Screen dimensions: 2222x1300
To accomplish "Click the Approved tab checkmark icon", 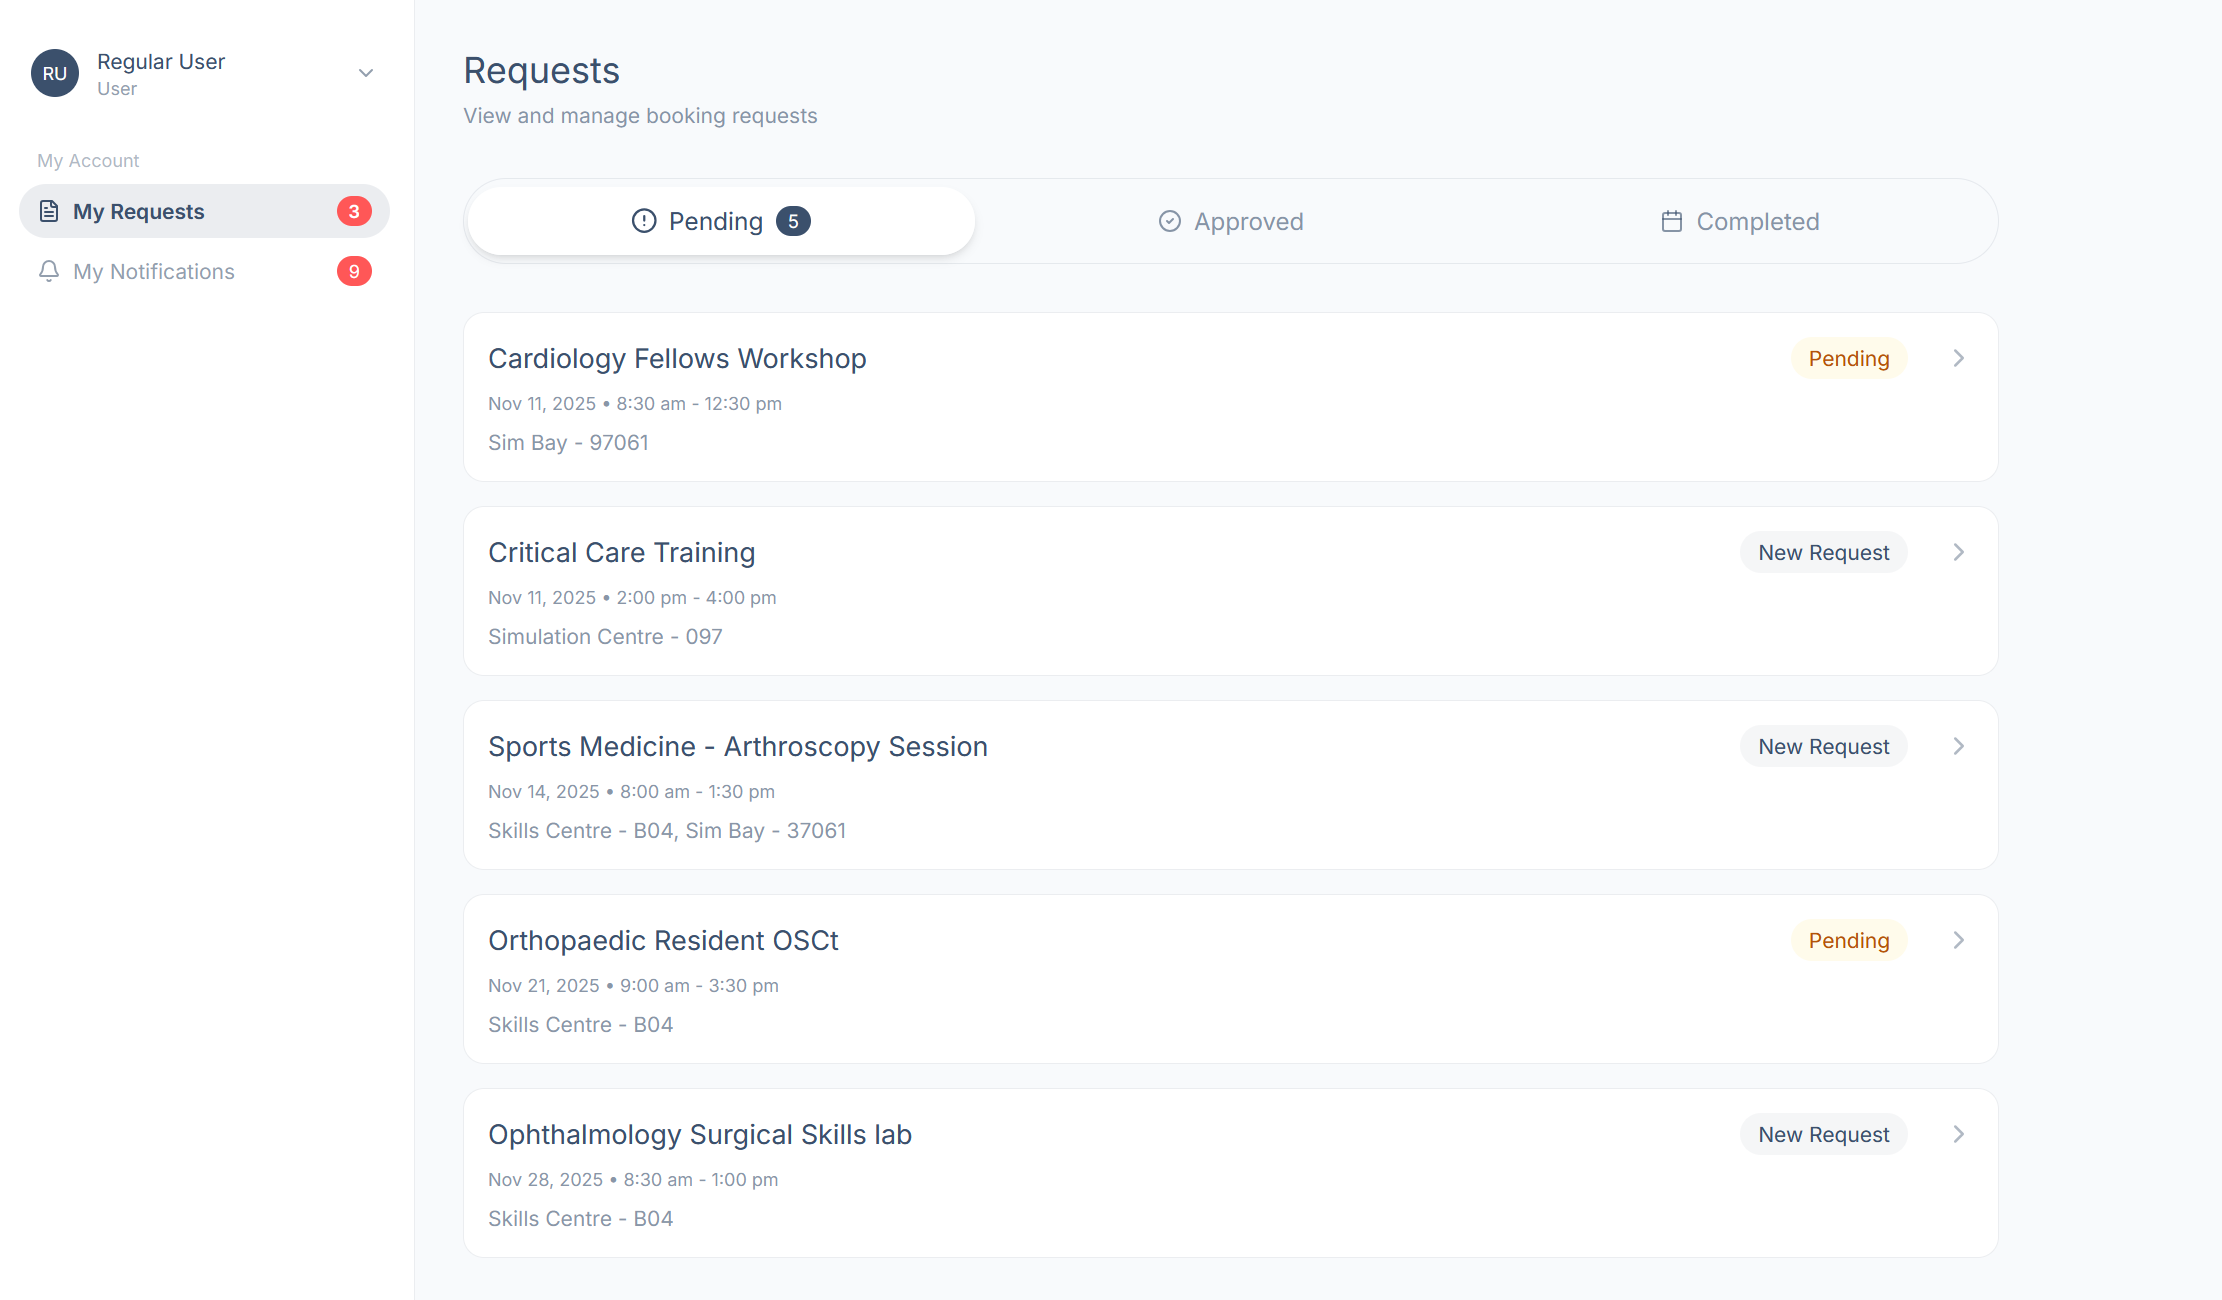I will pyautogui.click(x=1170, y=221).
